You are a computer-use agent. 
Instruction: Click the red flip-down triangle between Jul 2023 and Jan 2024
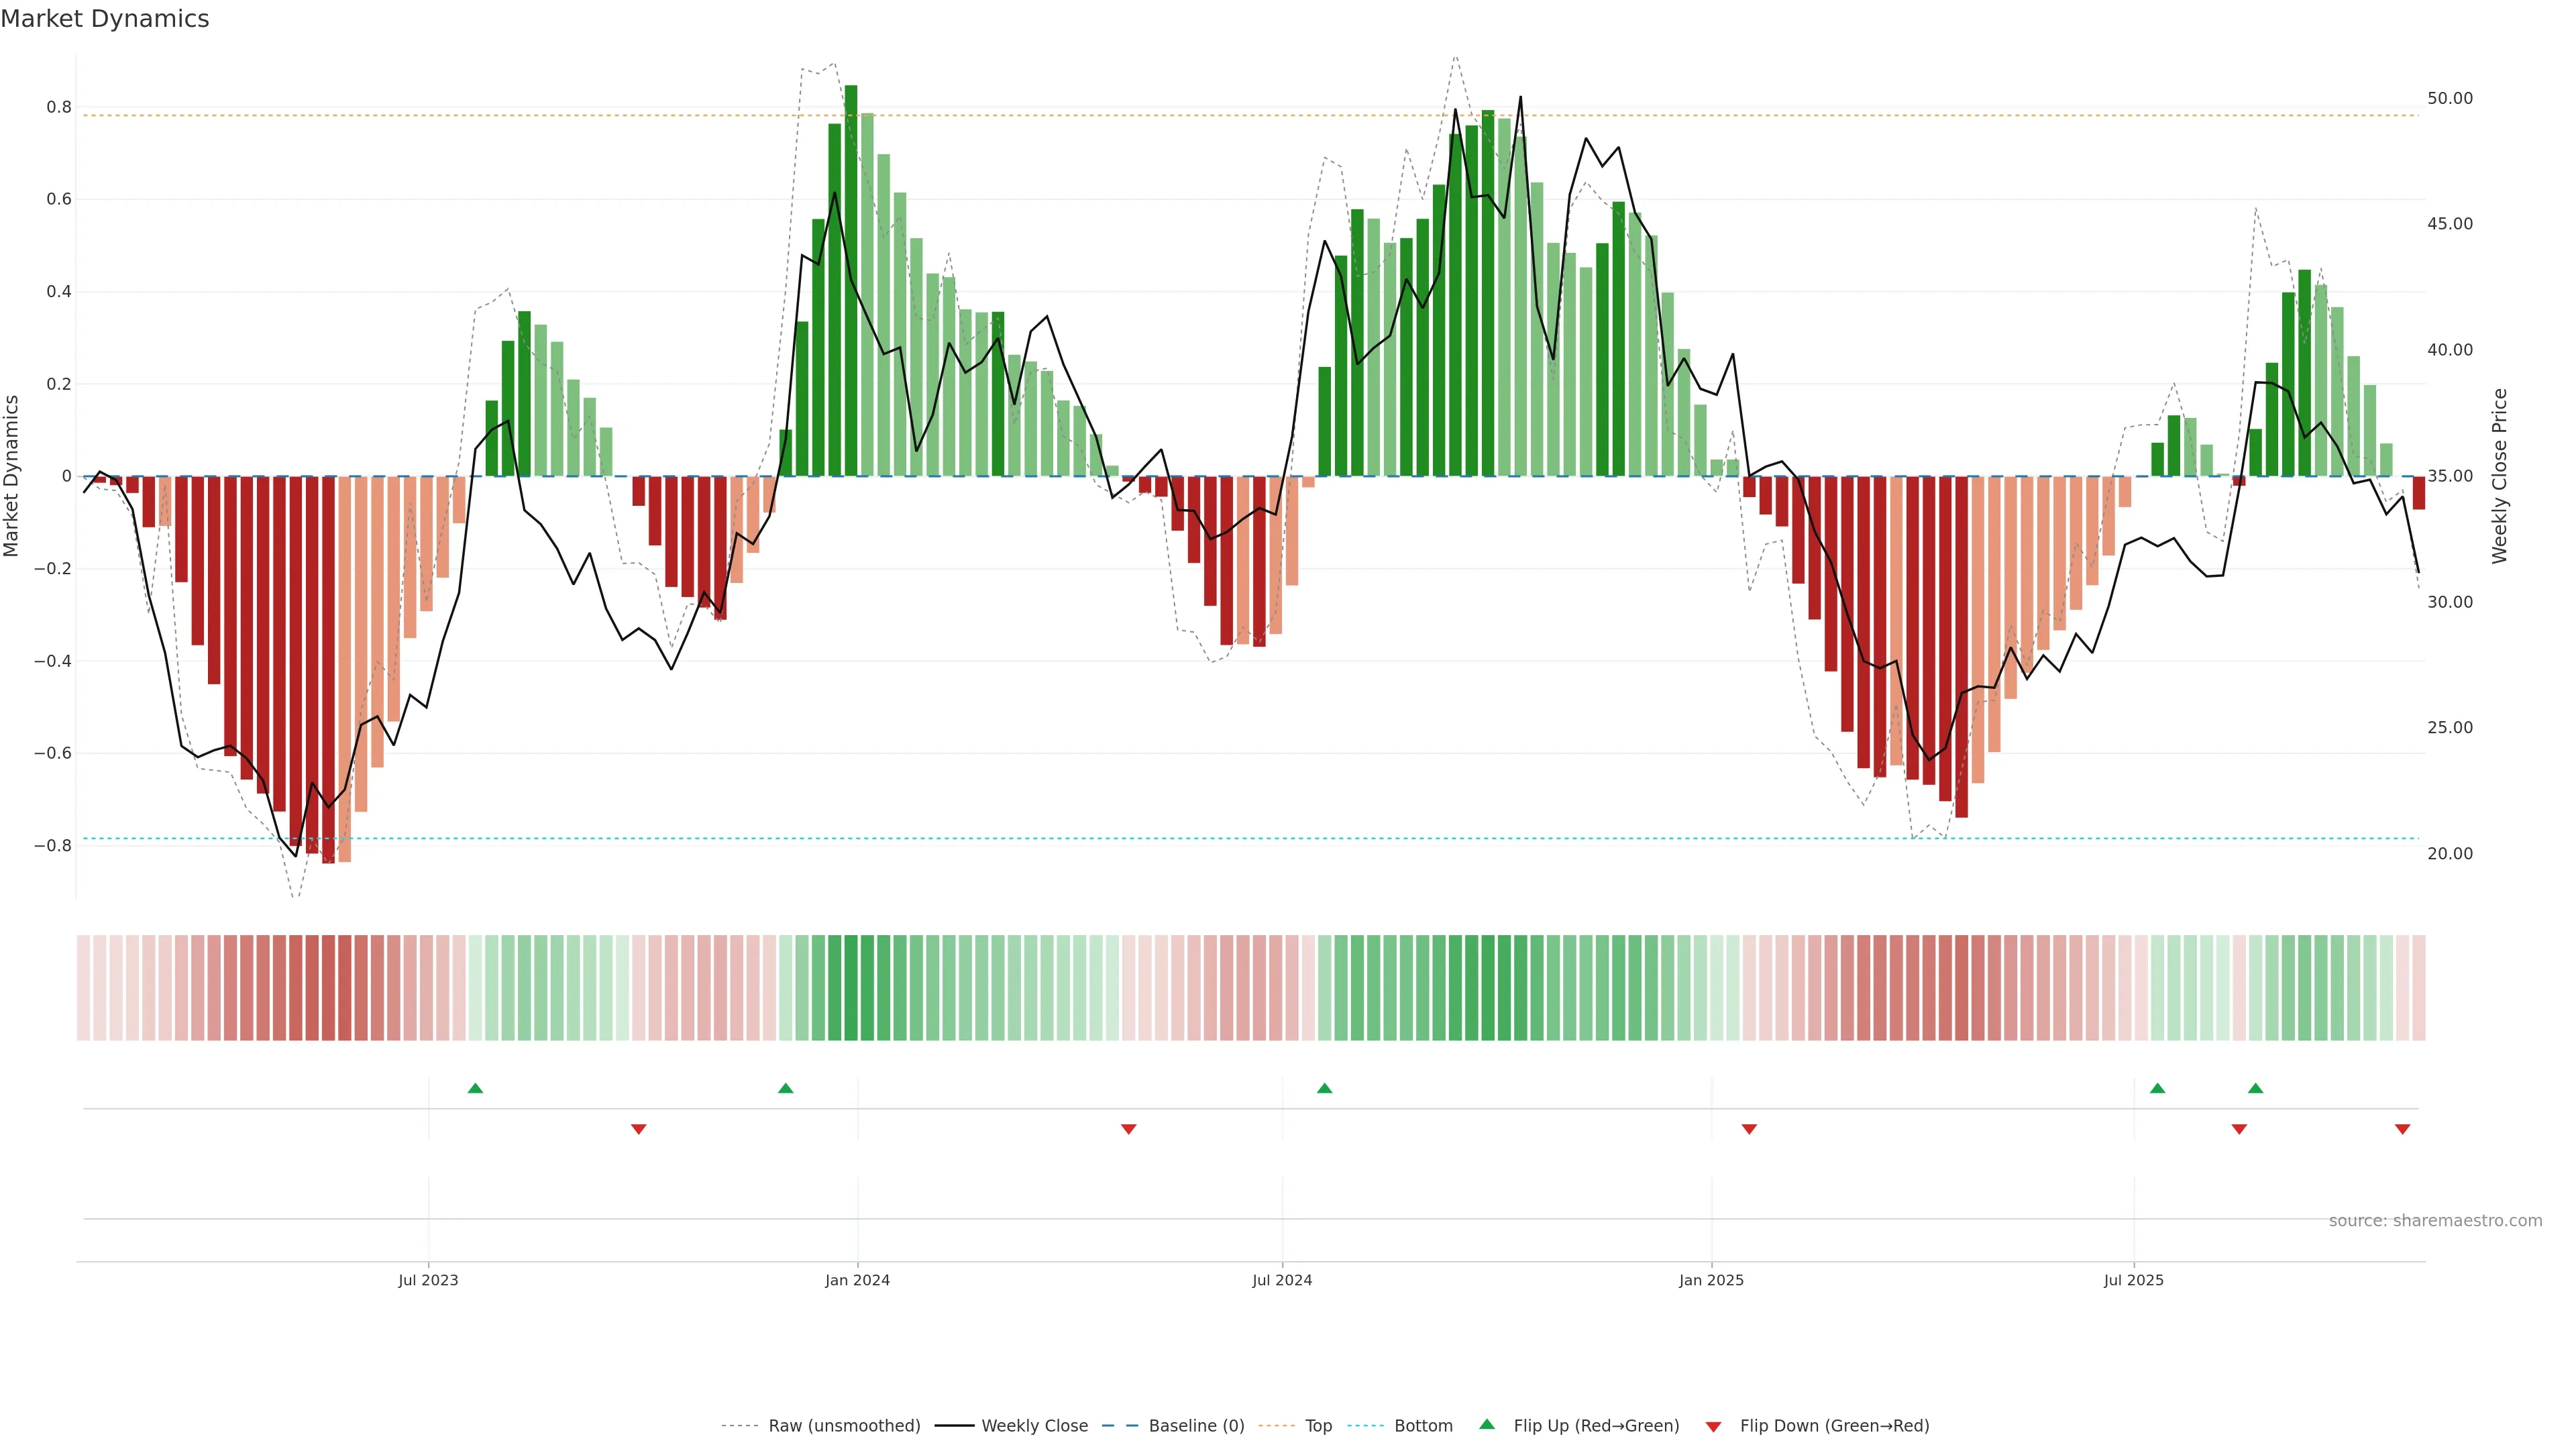pyautogui.click(x=638, y=1129)
